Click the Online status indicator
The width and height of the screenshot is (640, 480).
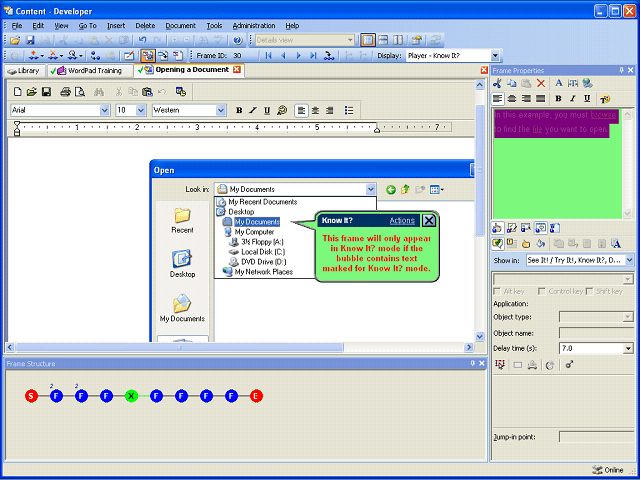[x=608, y=470]
